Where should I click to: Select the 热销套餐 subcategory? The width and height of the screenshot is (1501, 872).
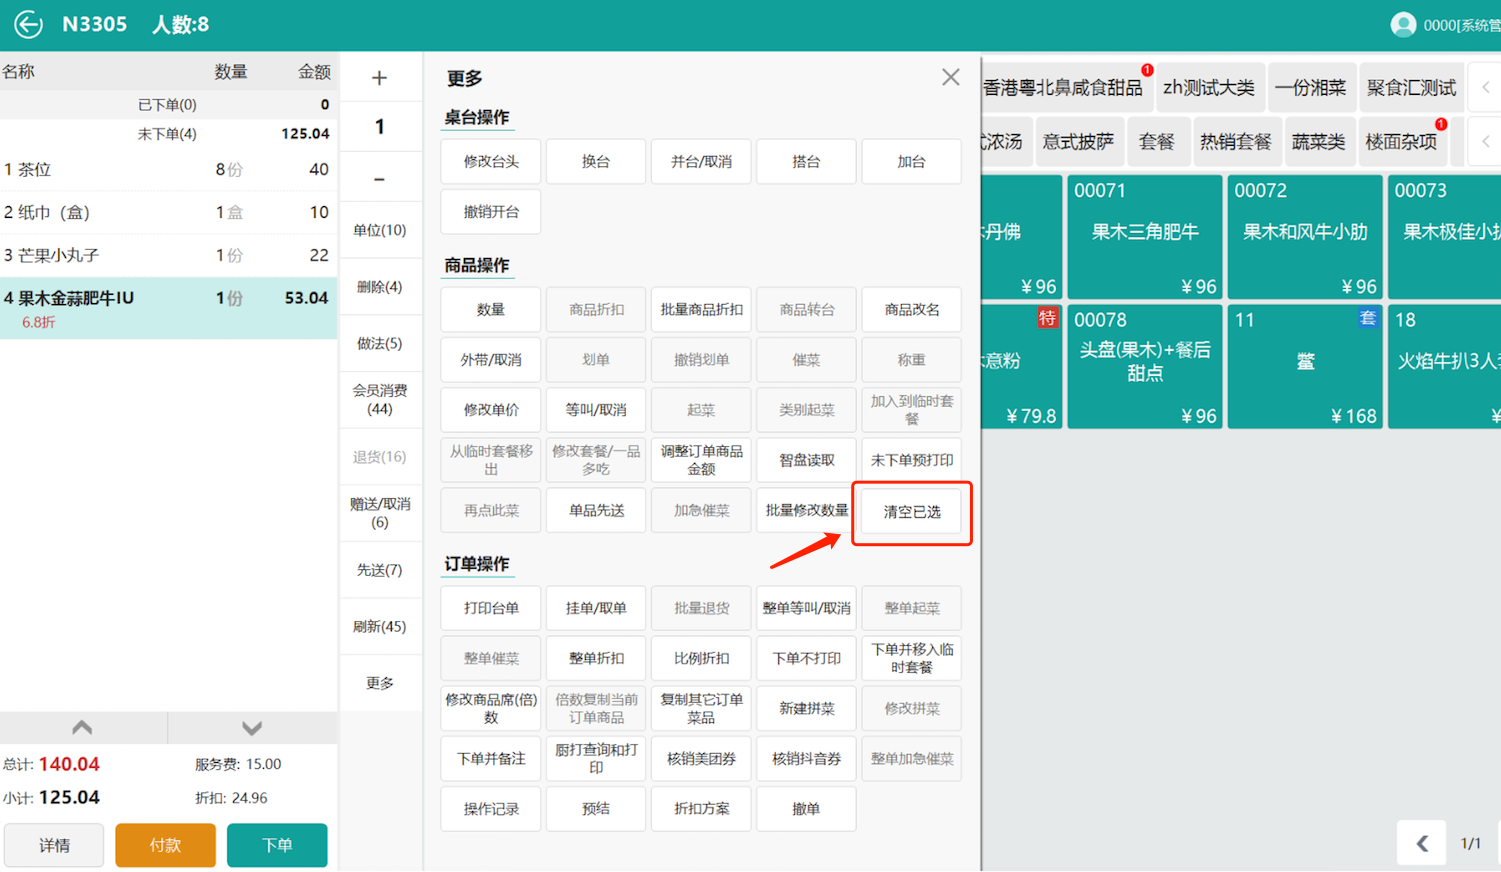pos(1235,142)
